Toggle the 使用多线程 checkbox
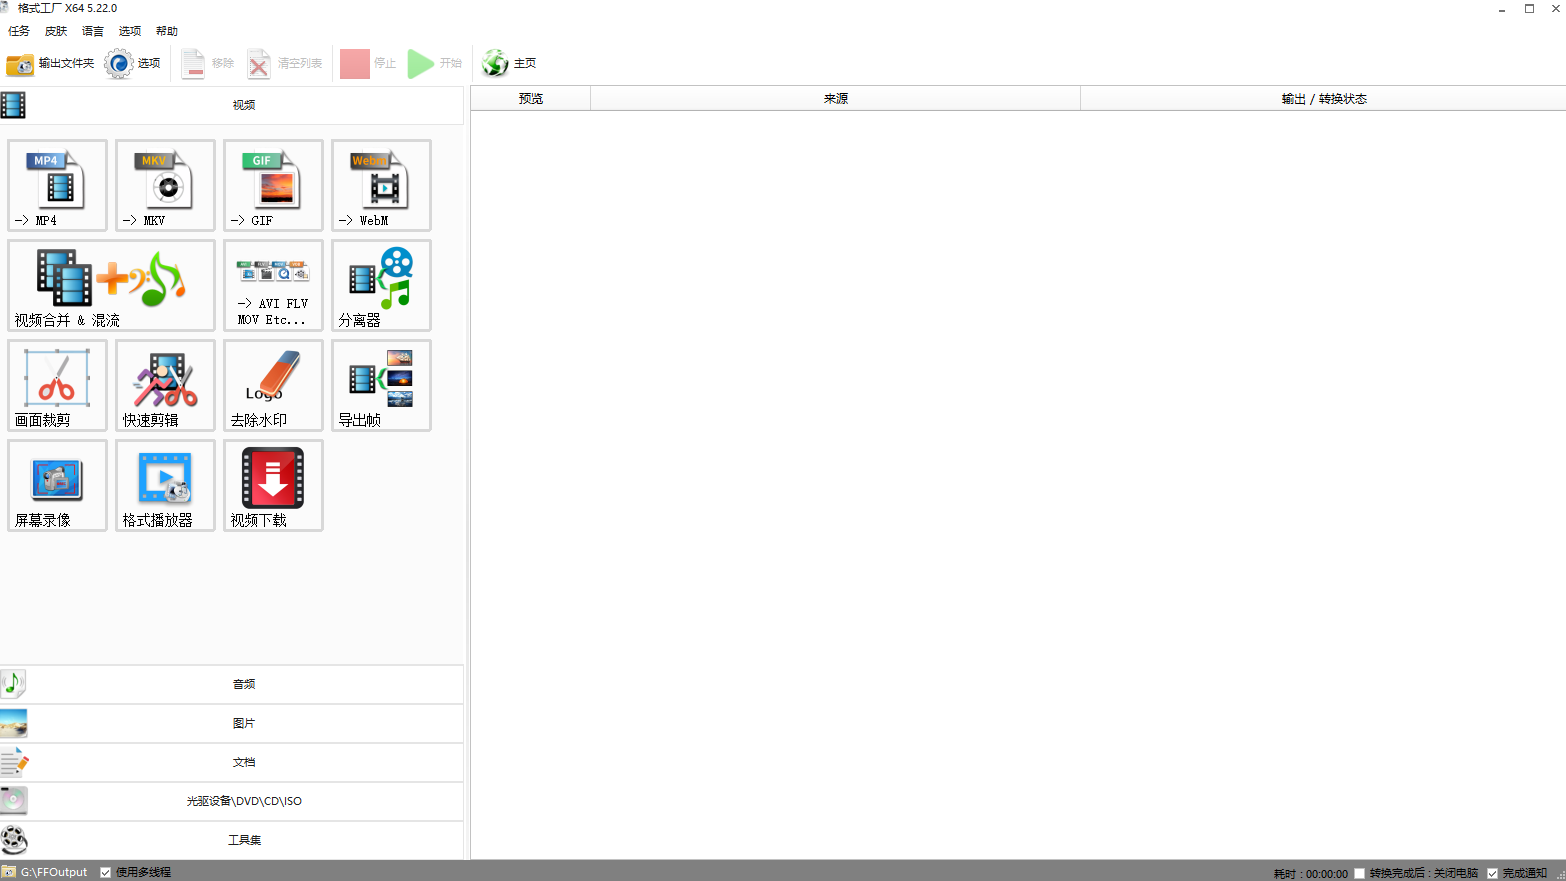Image resolution: width=1566 pixels, height=881 pixels. [x=106, y=872]
